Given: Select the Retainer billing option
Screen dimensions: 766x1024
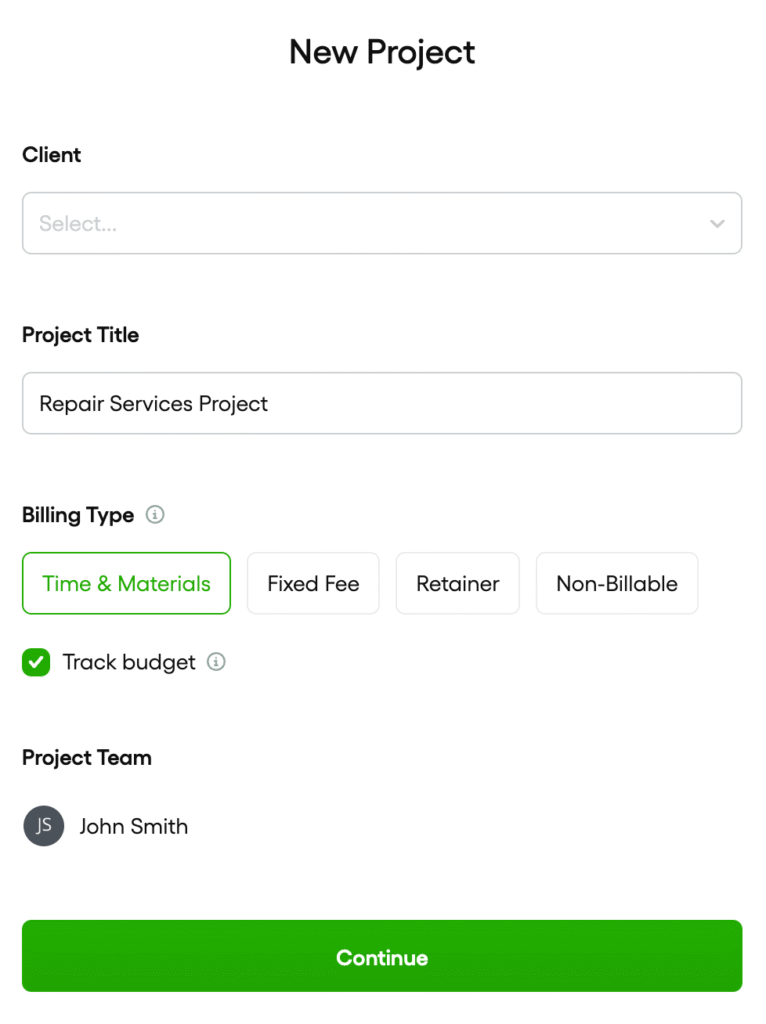Looking at the screenshot, I should (x=457, y=583).
